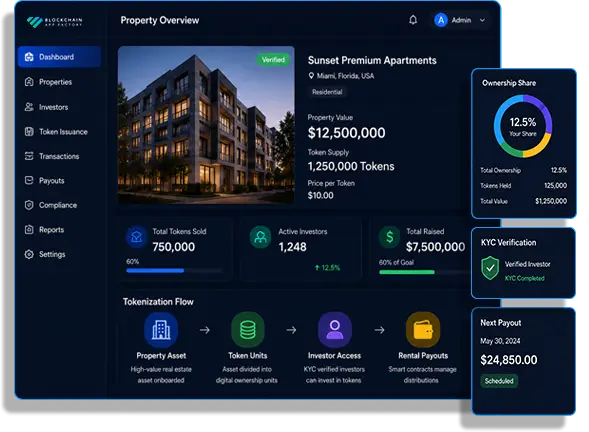The image size is (589, 432).
Task: Click the arrow after Property Asset
Action: (205, 330)
